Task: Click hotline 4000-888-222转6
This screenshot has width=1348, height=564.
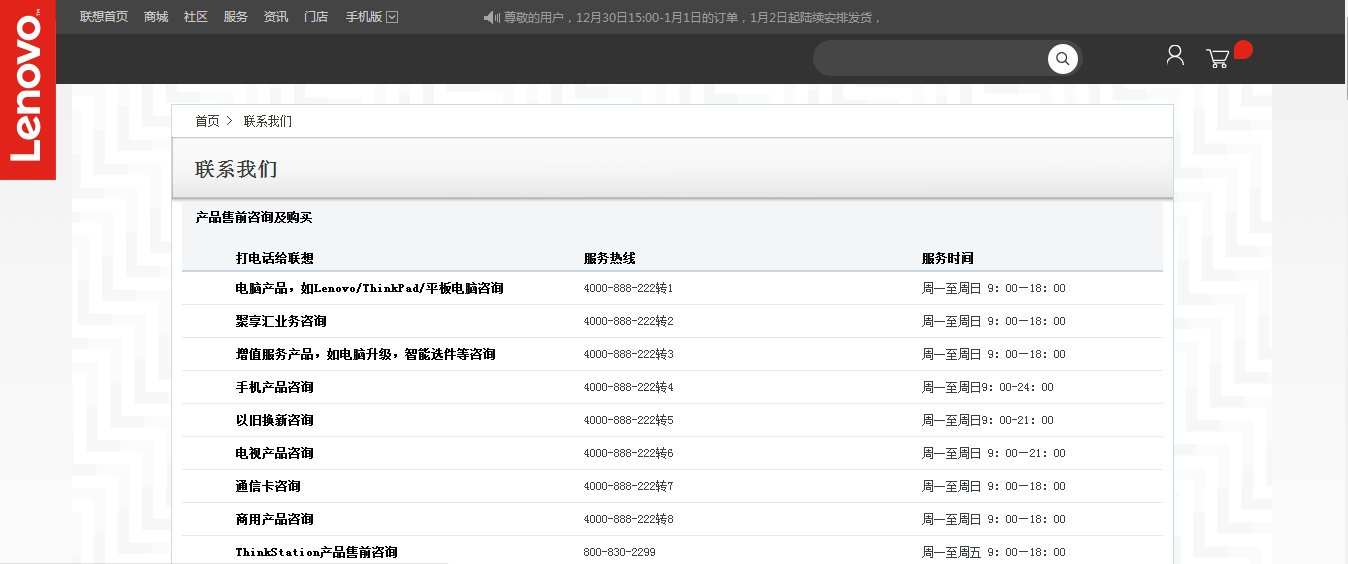Action: point(628,453)
